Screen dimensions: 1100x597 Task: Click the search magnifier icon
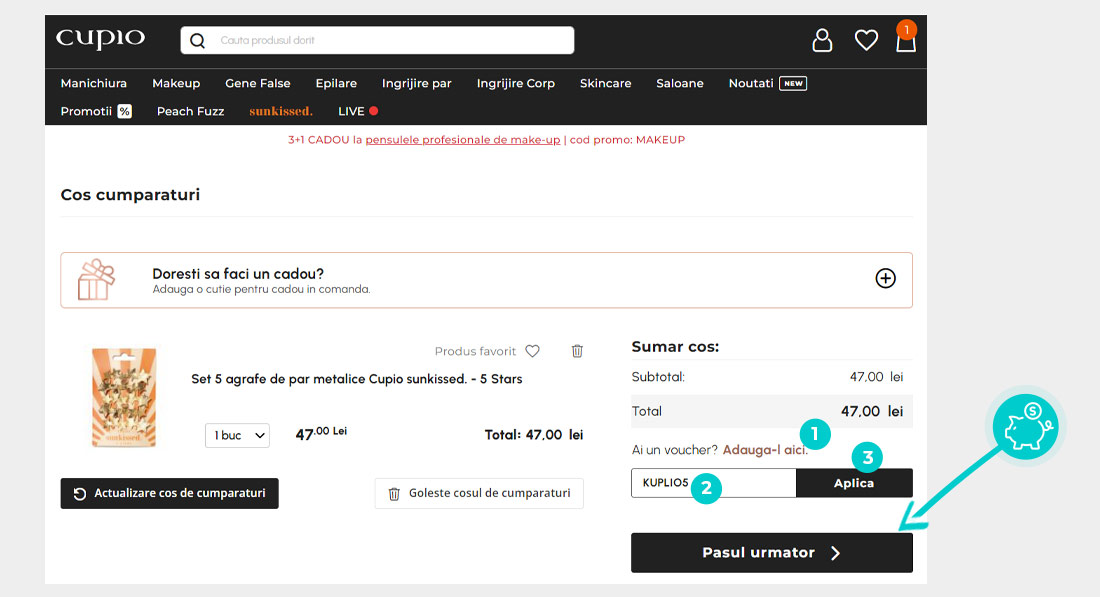[198, 41]
